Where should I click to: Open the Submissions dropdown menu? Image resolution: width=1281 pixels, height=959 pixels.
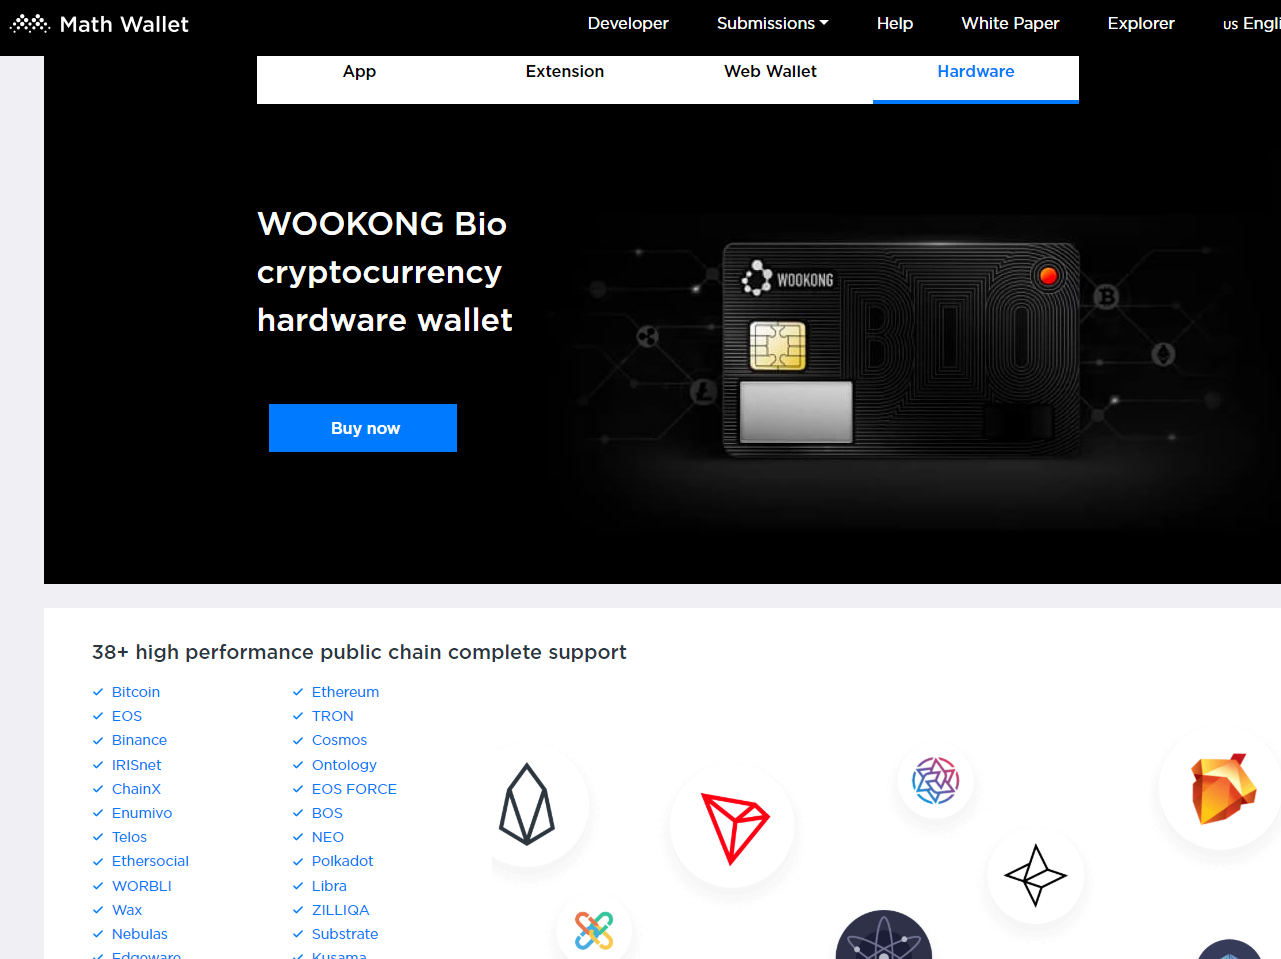pos(772,23)
